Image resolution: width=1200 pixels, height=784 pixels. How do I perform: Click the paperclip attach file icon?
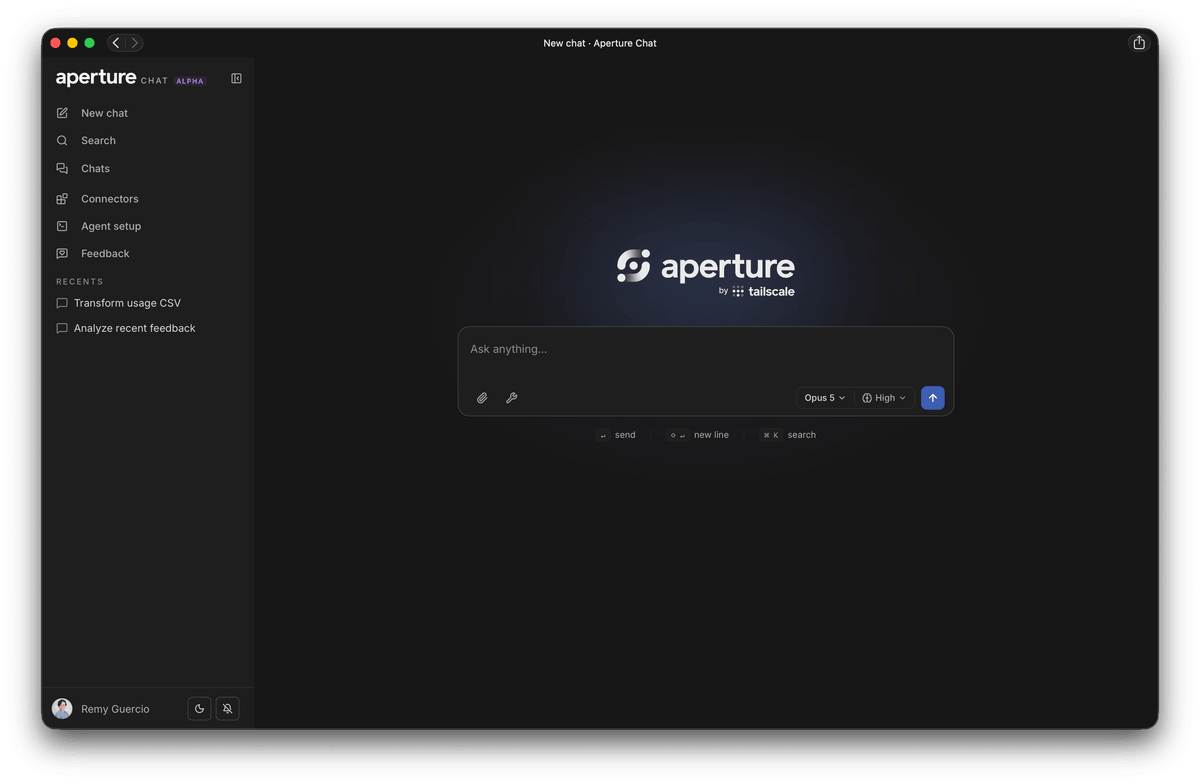click(x=482, y=398)
